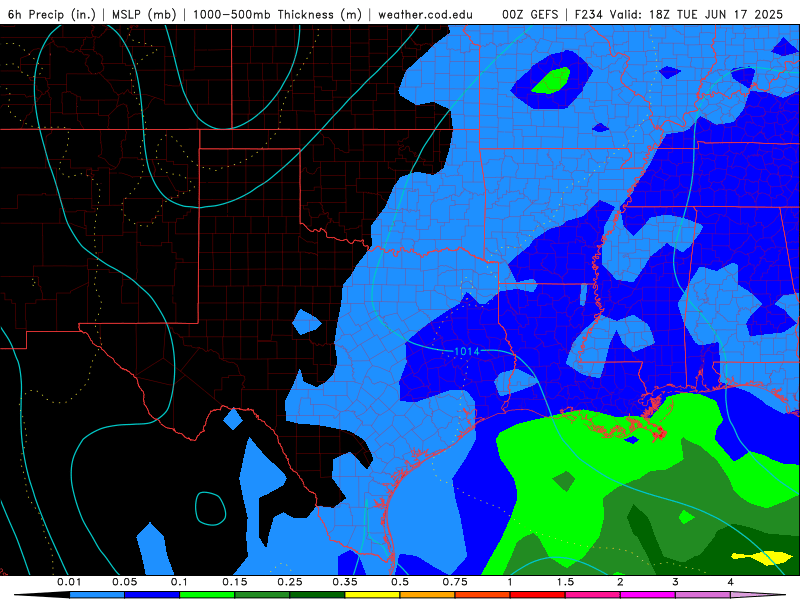Click the dark blue 0.05–0.1 legend swatch

point(152,595)
